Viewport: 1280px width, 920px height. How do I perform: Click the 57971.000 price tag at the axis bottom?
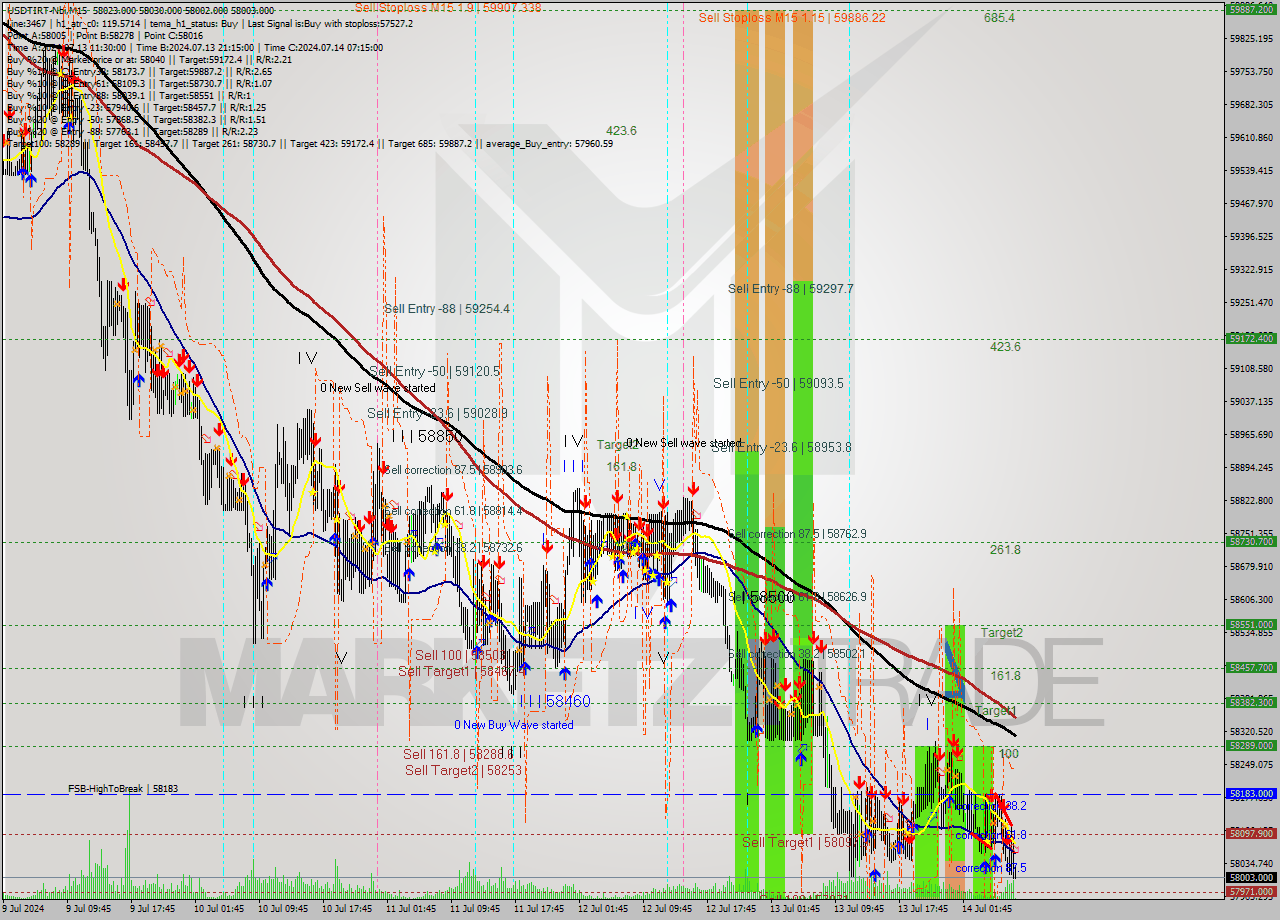pyautogui.click(x=1251, y=891)
